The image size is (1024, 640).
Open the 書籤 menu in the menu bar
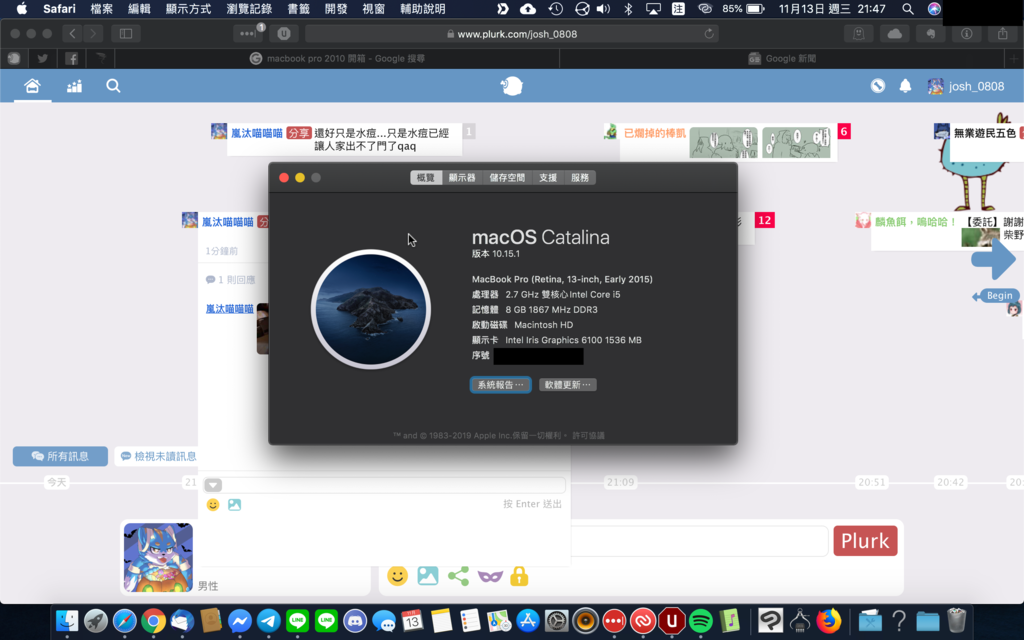click(298, 8)
